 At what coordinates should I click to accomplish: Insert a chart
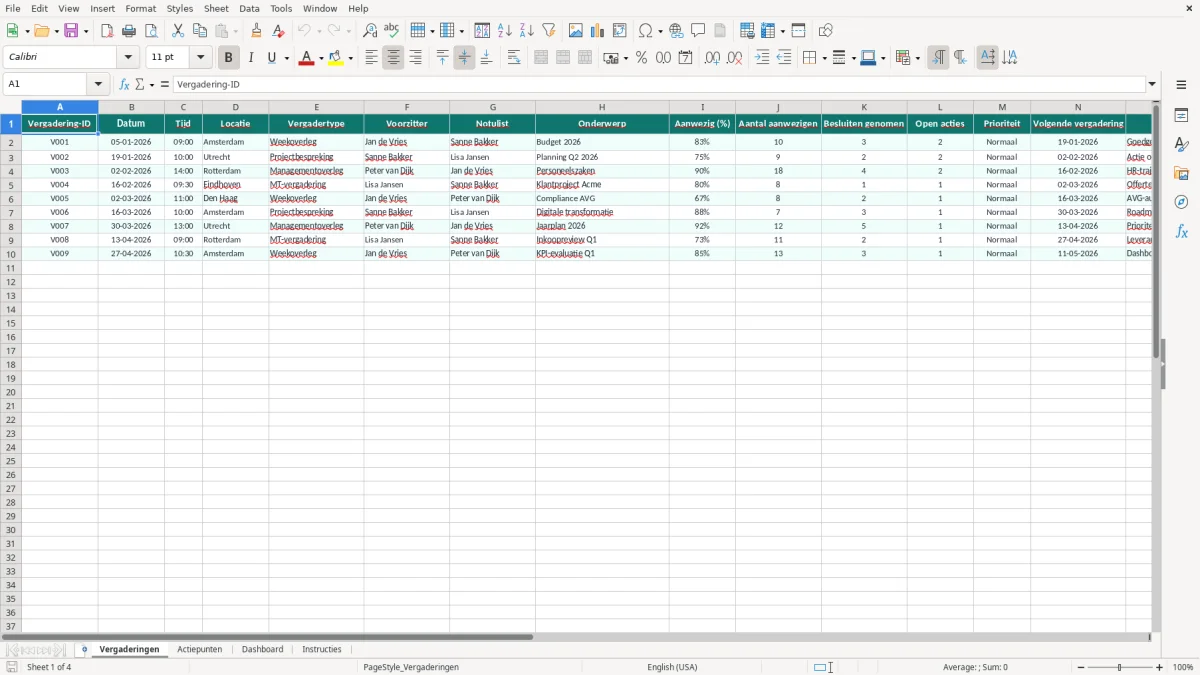(x=598, y=31)
